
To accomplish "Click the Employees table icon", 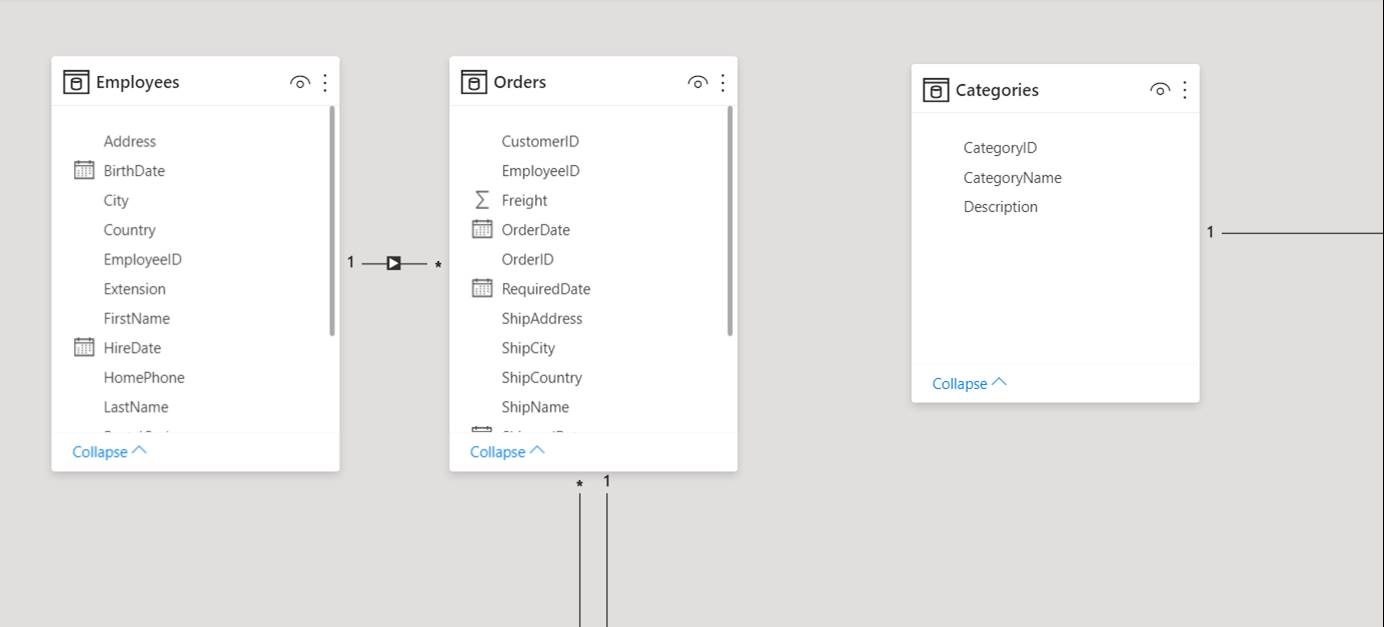I will [76, 82].
